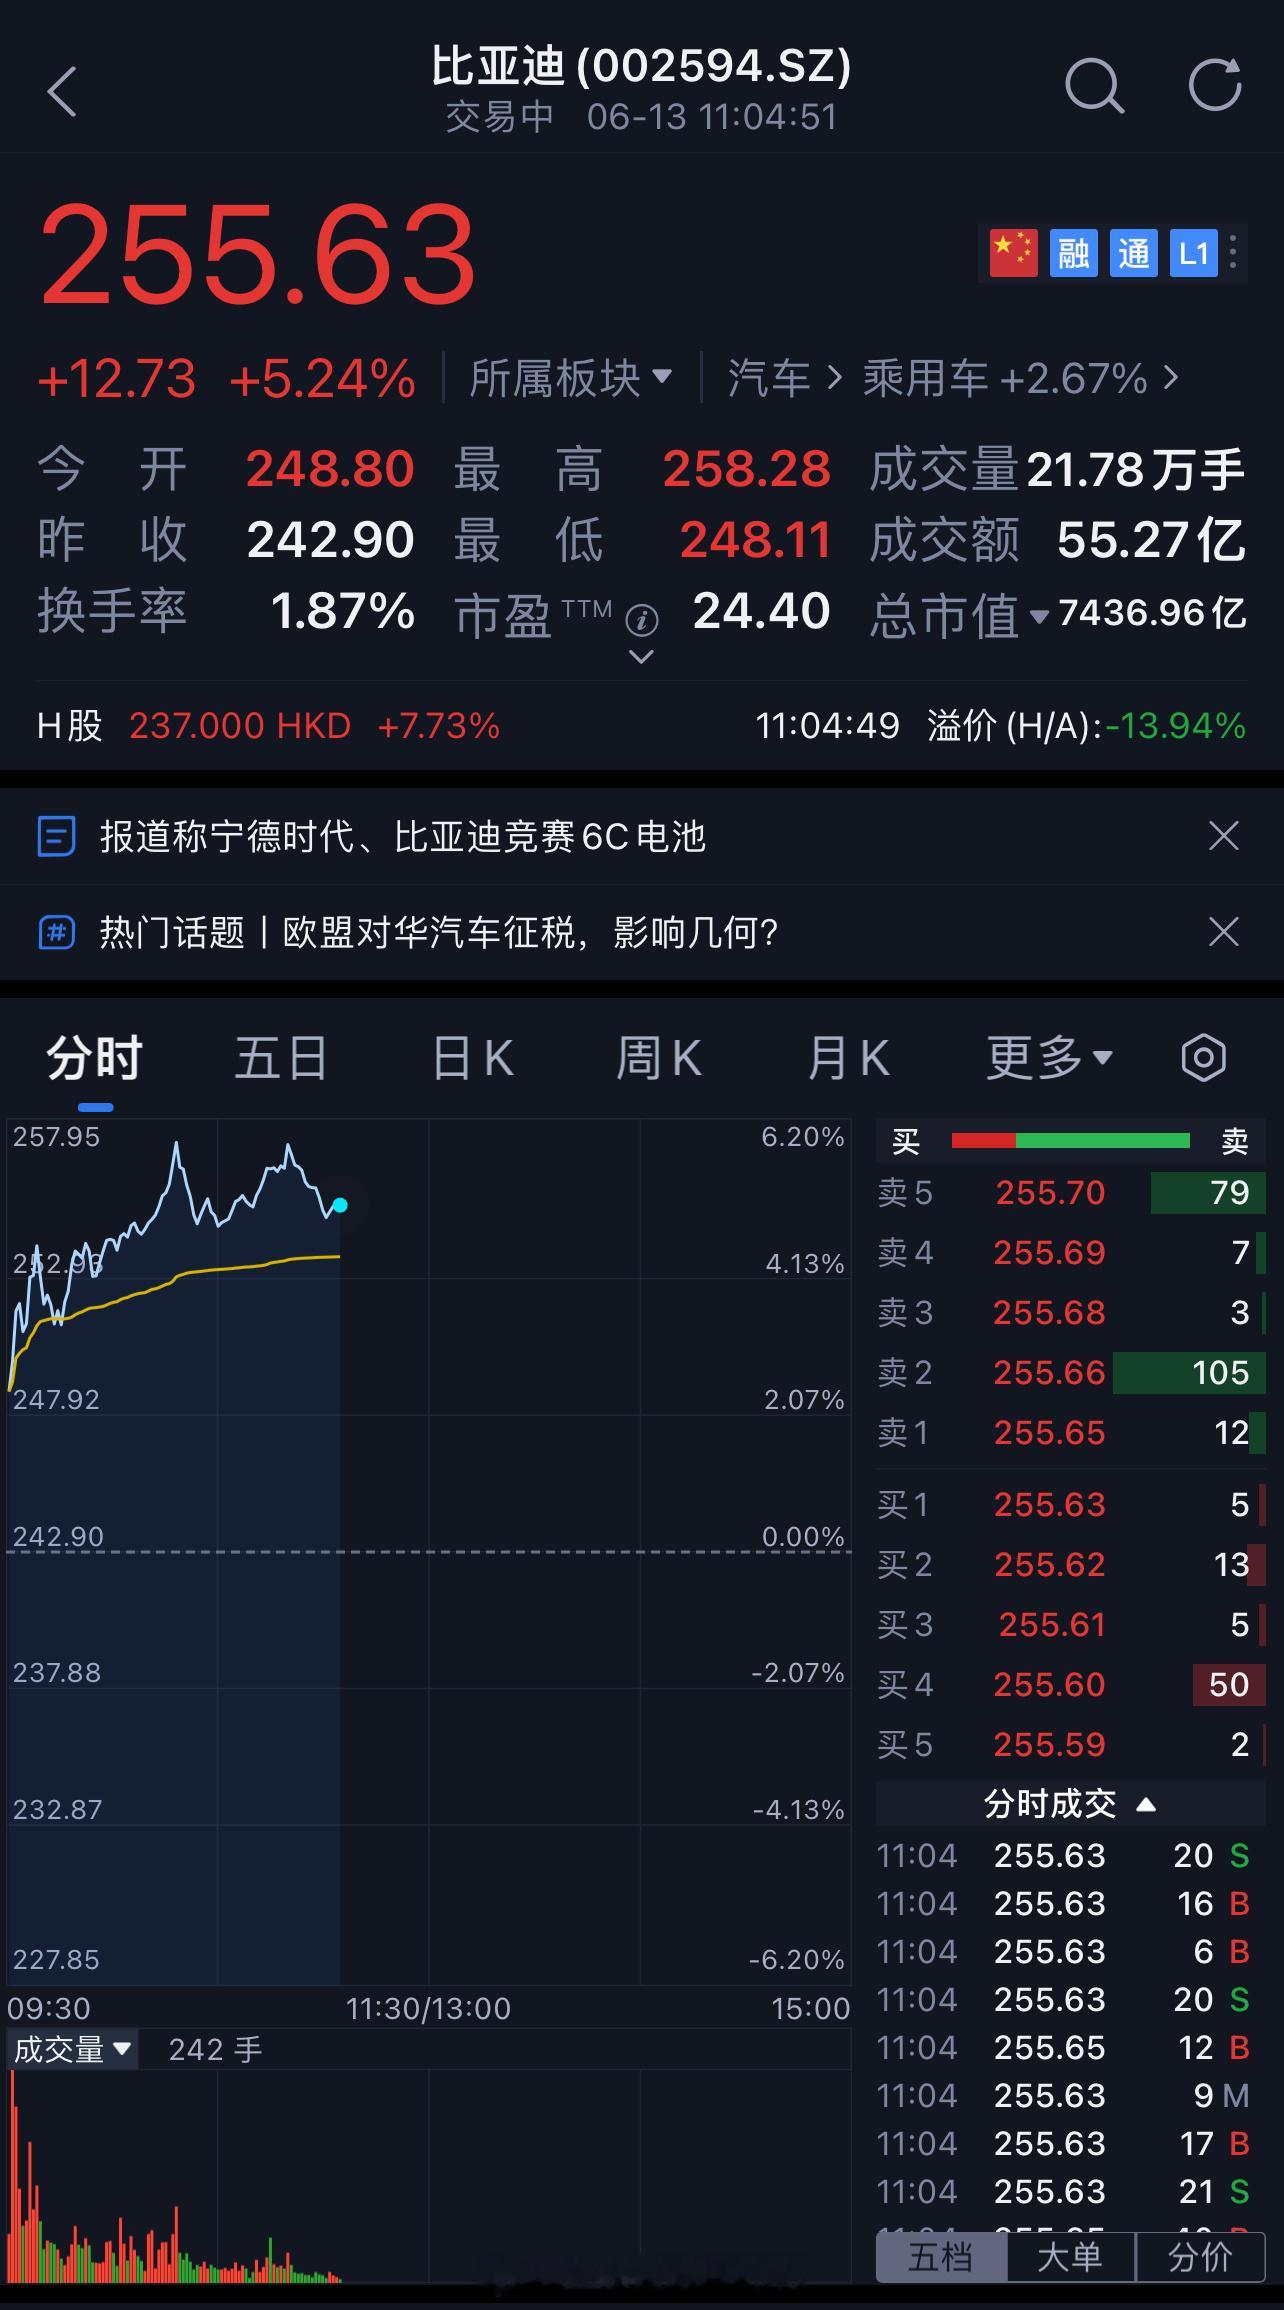
Task: Tap the 卖3 ask row at 255.68
Action: [x=1071, y=1313]
